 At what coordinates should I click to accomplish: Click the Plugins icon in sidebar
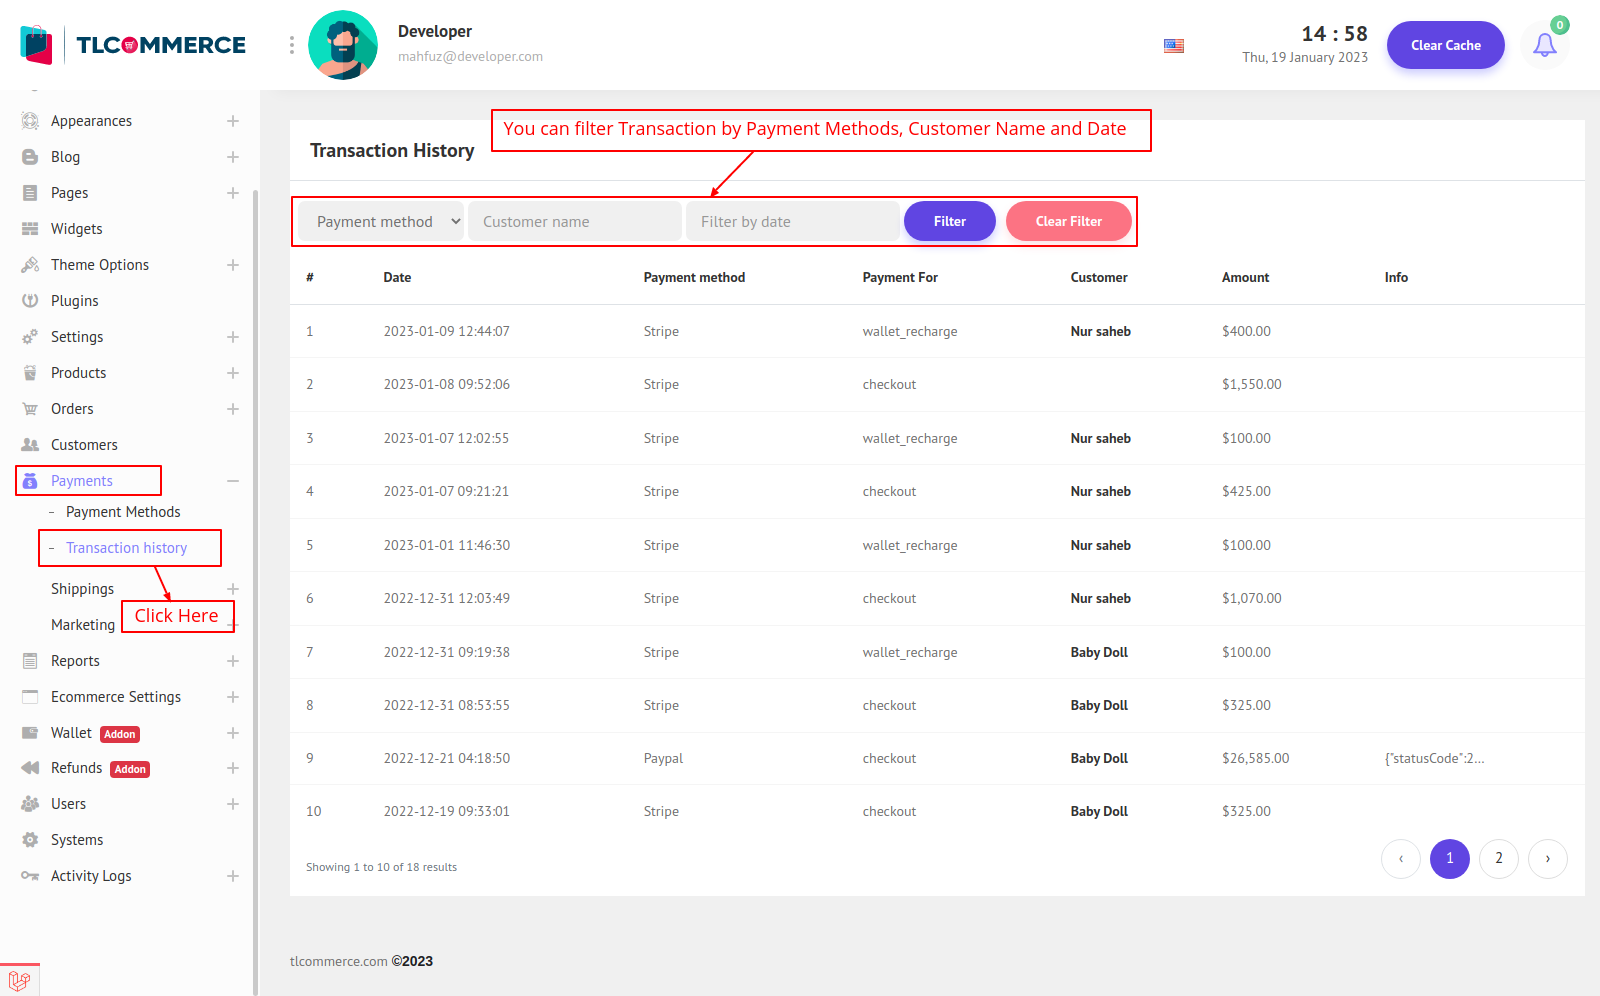coord(30,301)
